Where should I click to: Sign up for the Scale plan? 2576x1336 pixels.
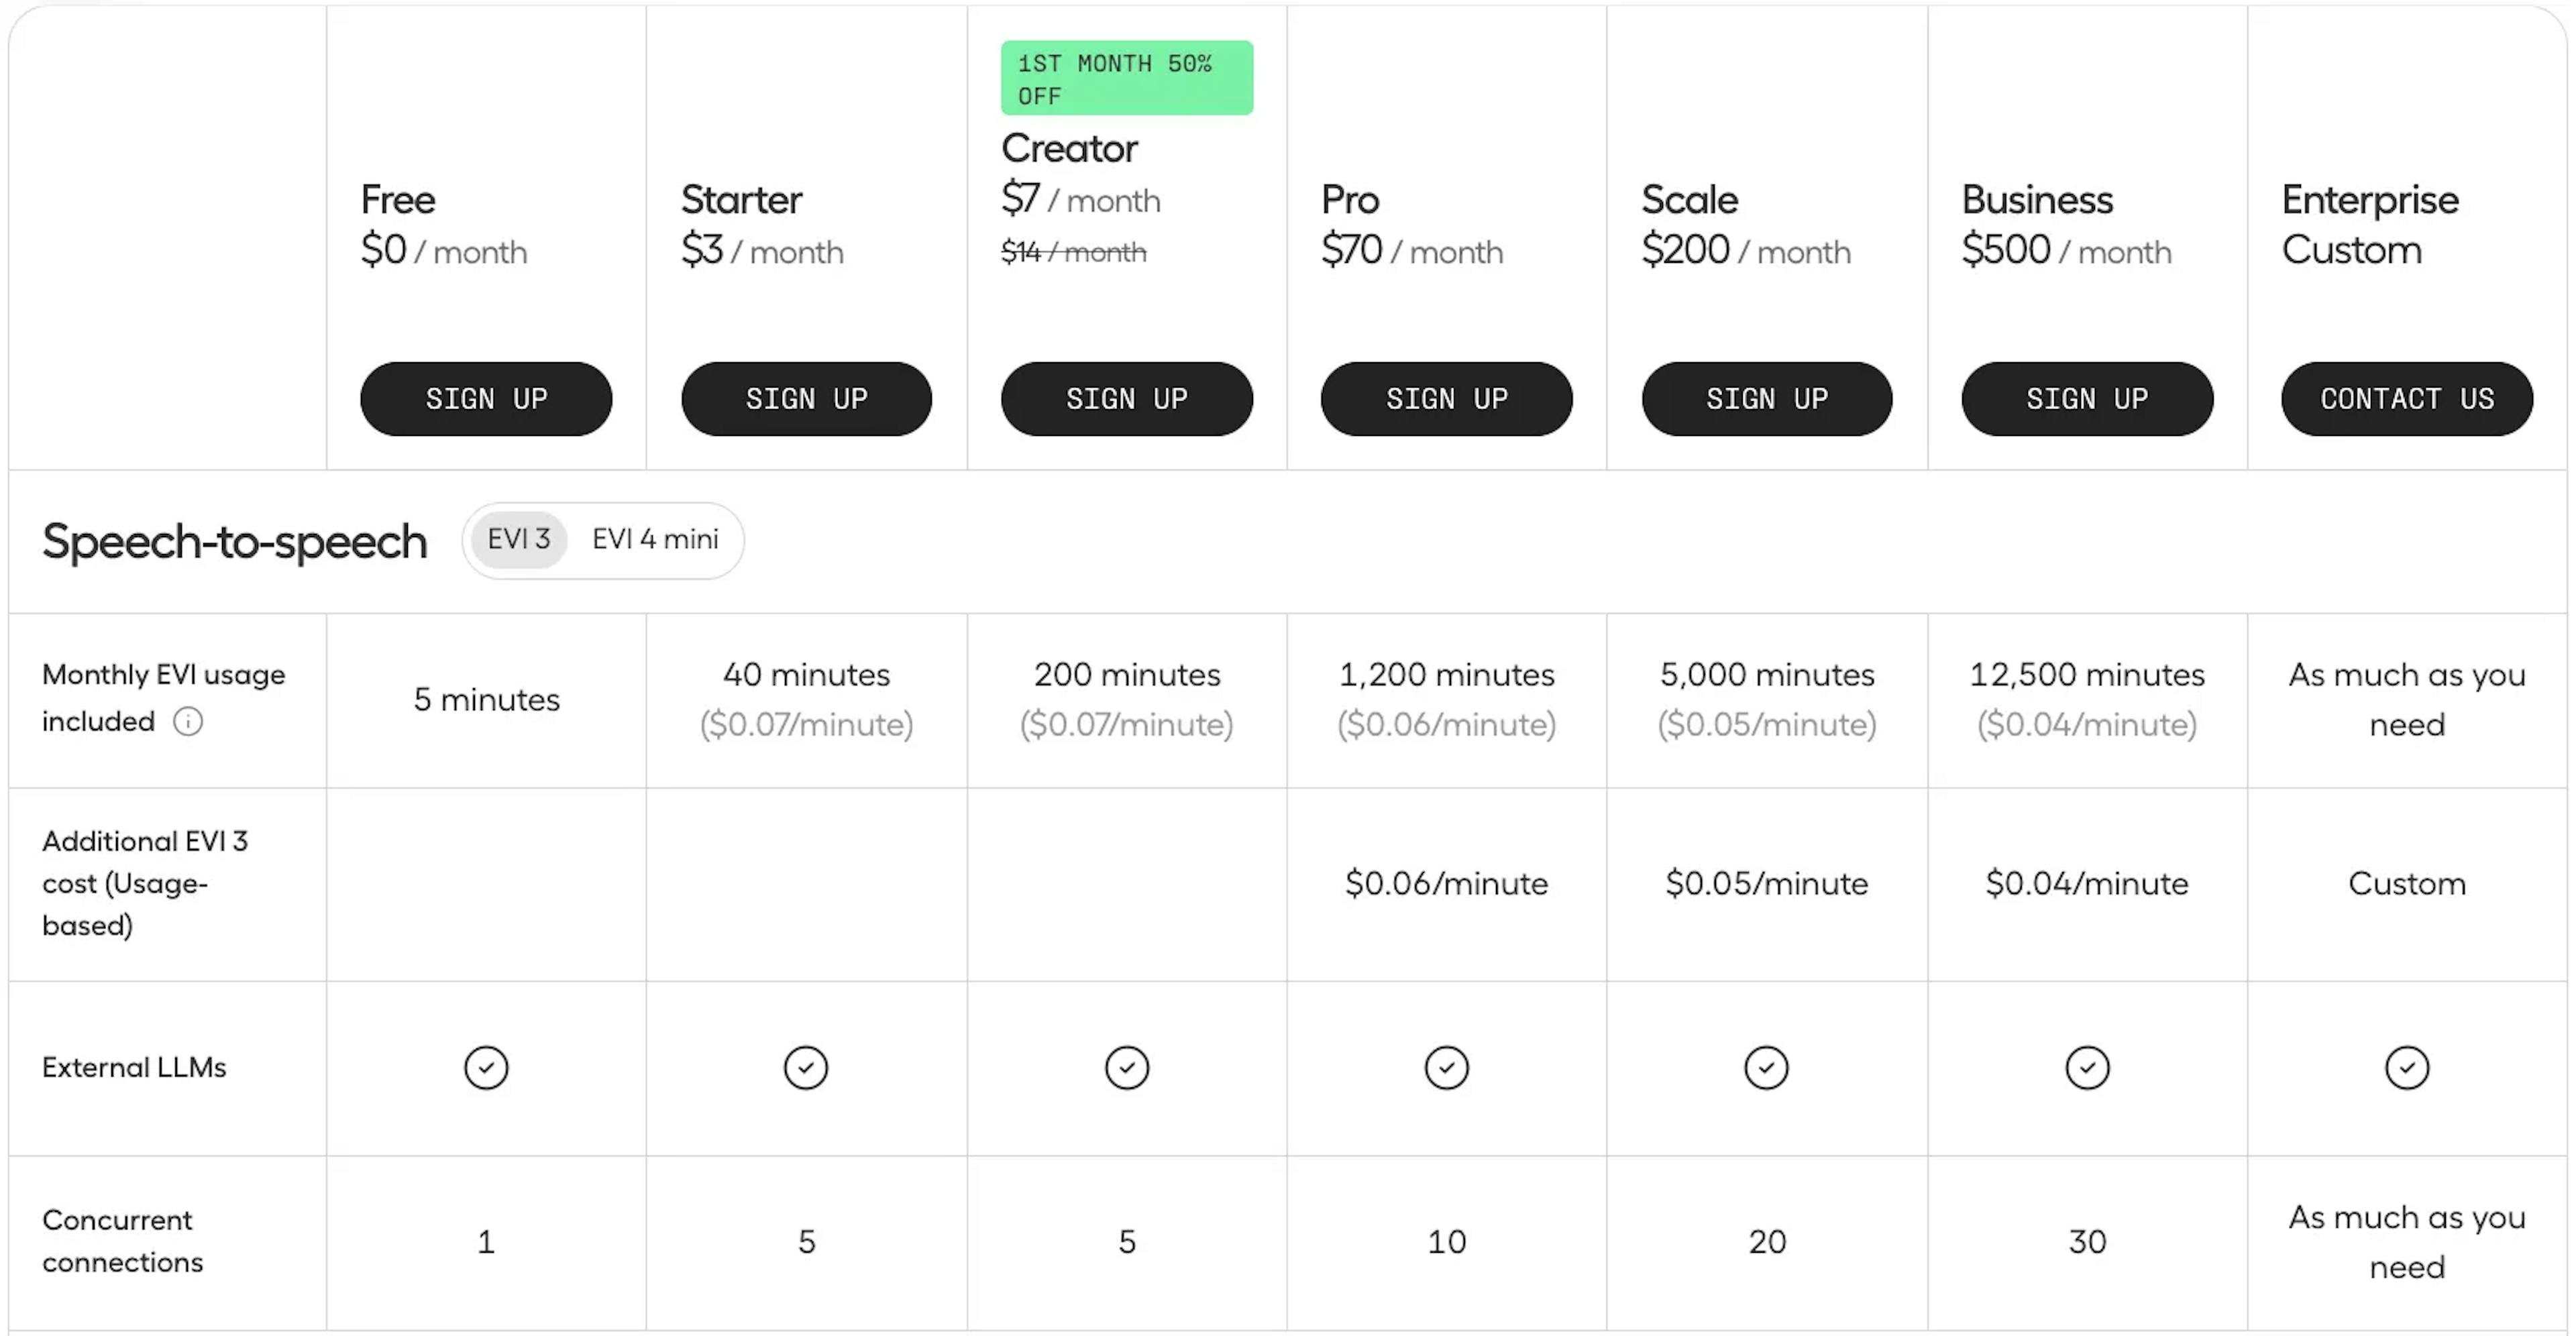pyautogui.click(x=1766, y=398)
